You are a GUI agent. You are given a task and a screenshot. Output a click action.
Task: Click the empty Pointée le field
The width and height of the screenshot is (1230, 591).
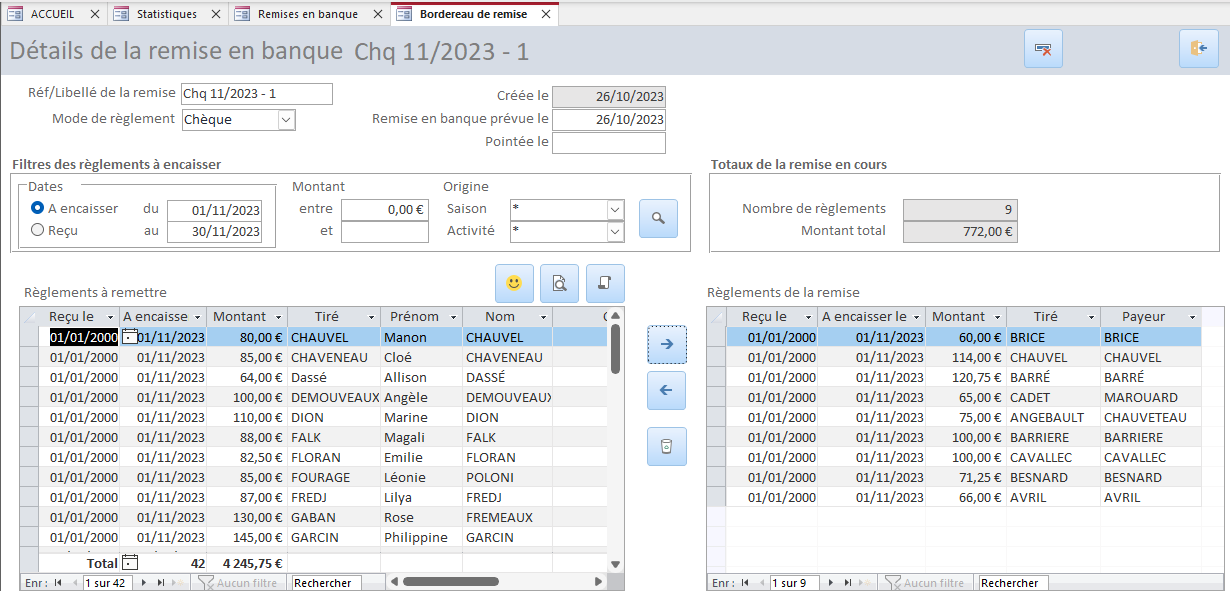(609, 143)
